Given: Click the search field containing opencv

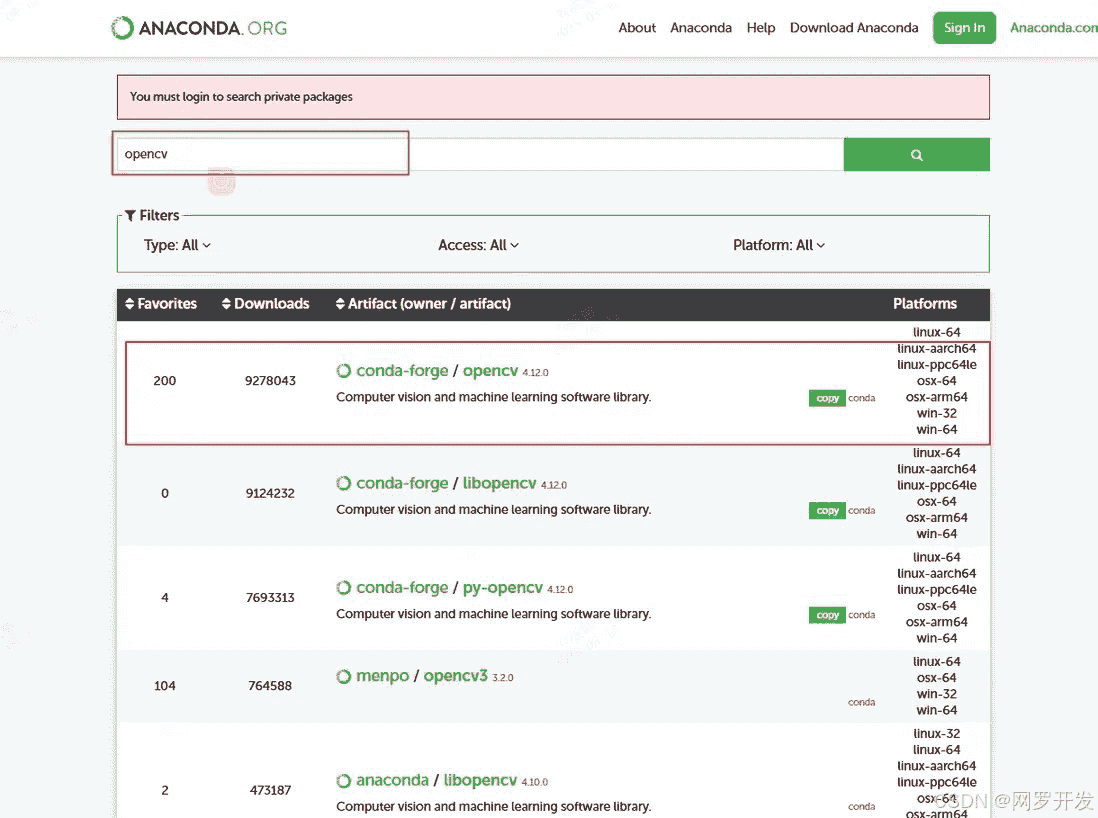Looking at the screenshot, I should 480,154.
